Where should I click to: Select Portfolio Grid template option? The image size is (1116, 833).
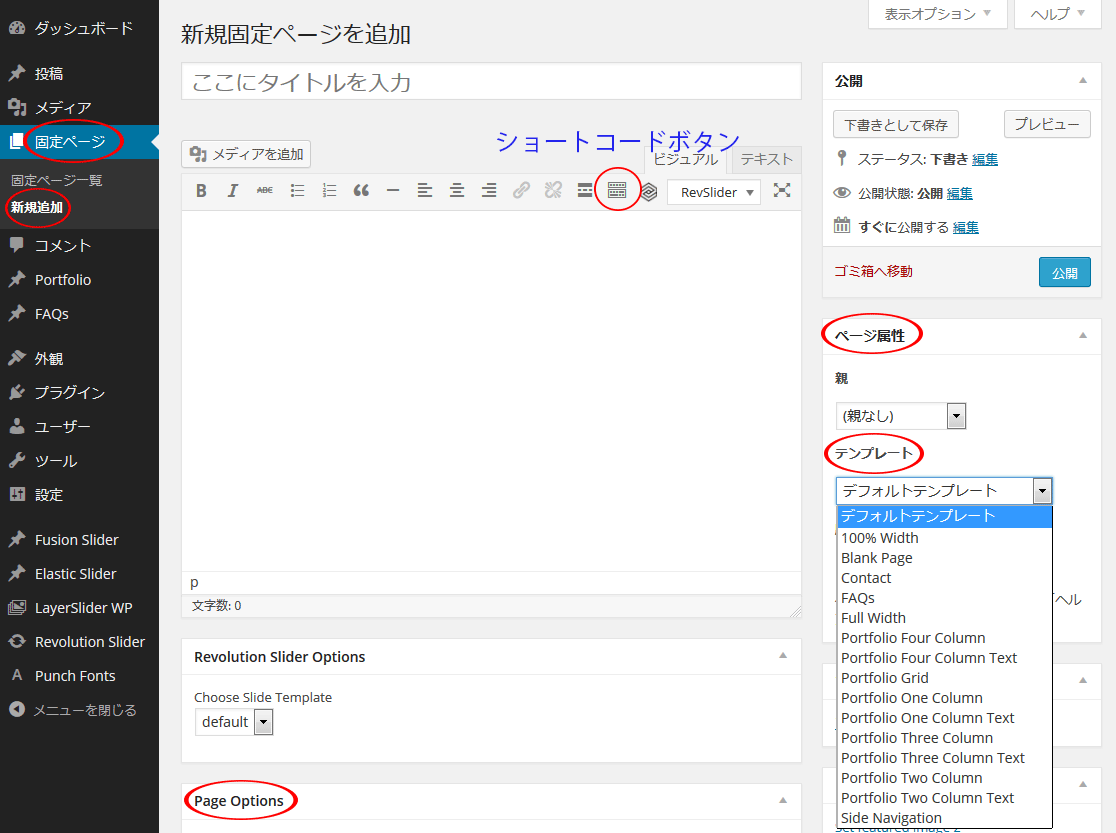(x=885, y=678)
